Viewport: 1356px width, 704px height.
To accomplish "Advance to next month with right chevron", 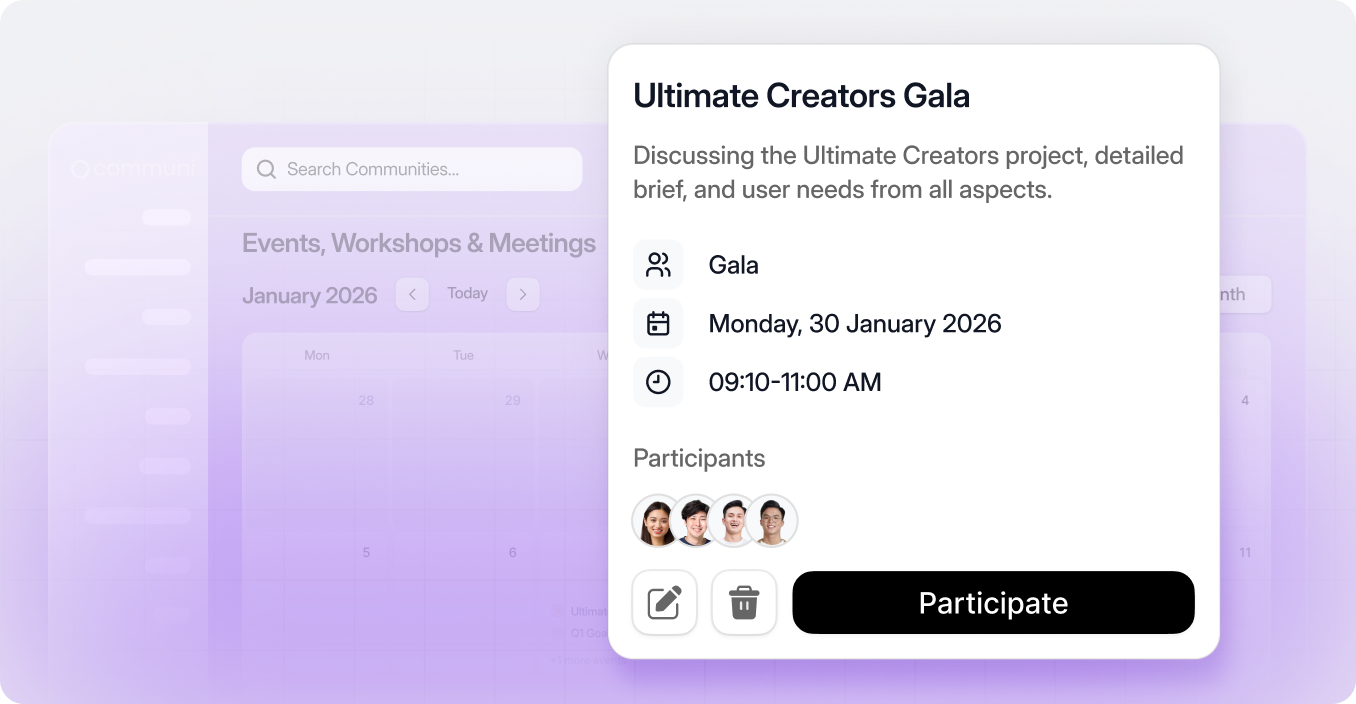I will coord(522,294).
